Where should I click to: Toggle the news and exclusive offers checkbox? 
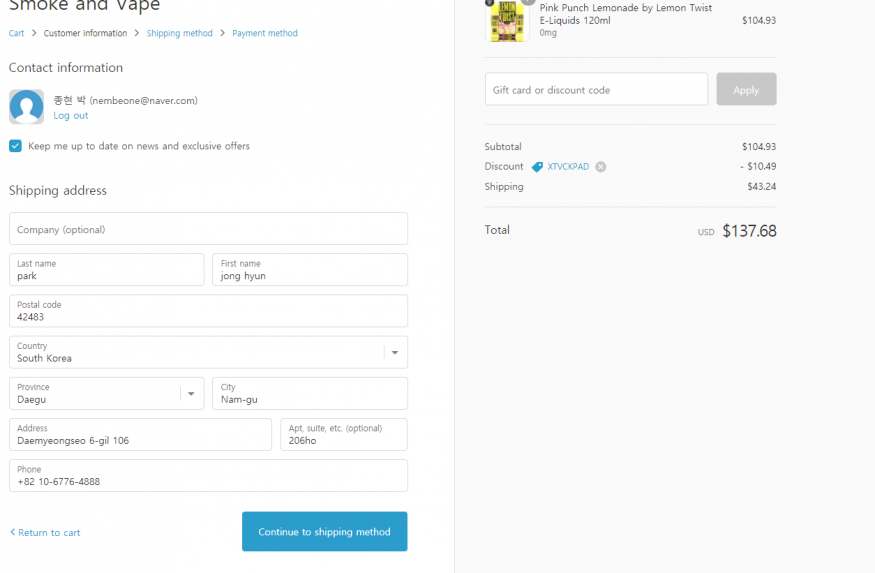click(x=16, y=146)
